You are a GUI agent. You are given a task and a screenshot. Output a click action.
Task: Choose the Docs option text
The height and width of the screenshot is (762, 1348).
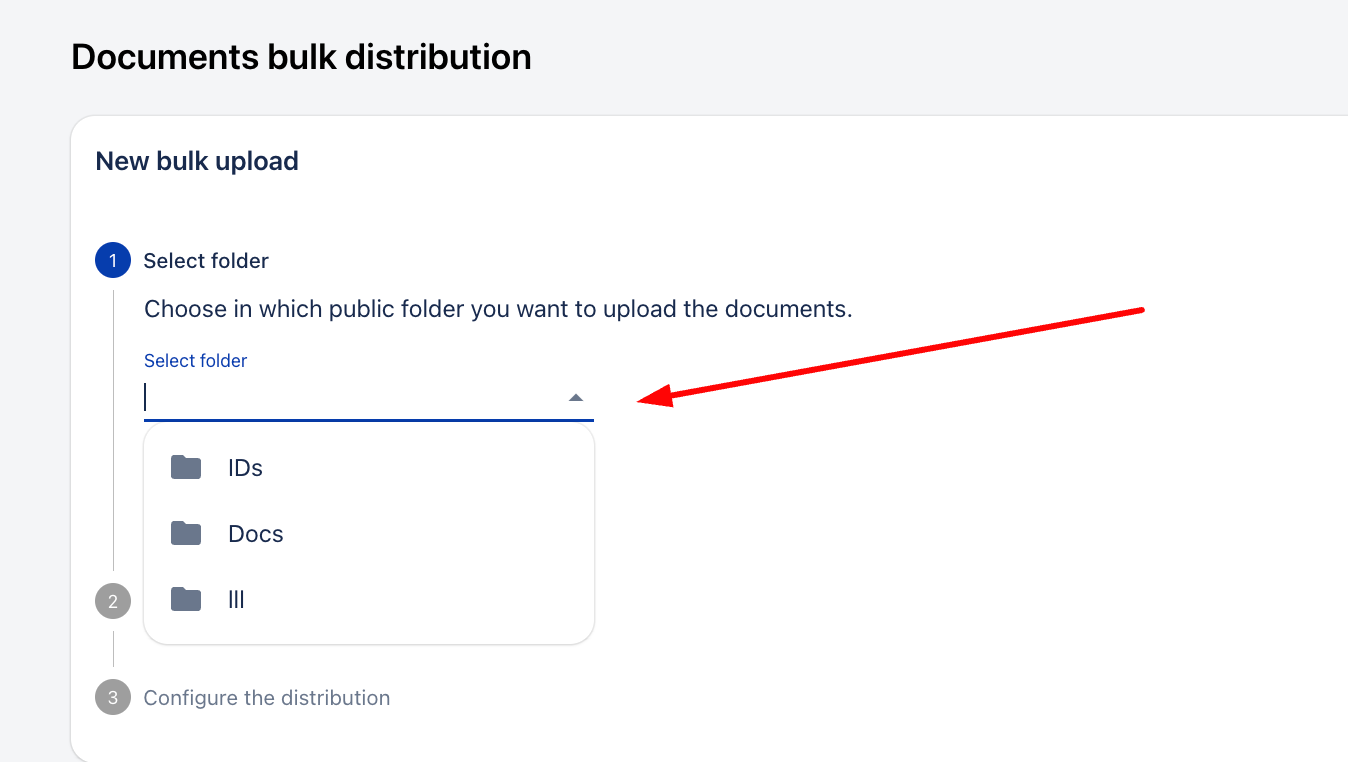[256, 534]
